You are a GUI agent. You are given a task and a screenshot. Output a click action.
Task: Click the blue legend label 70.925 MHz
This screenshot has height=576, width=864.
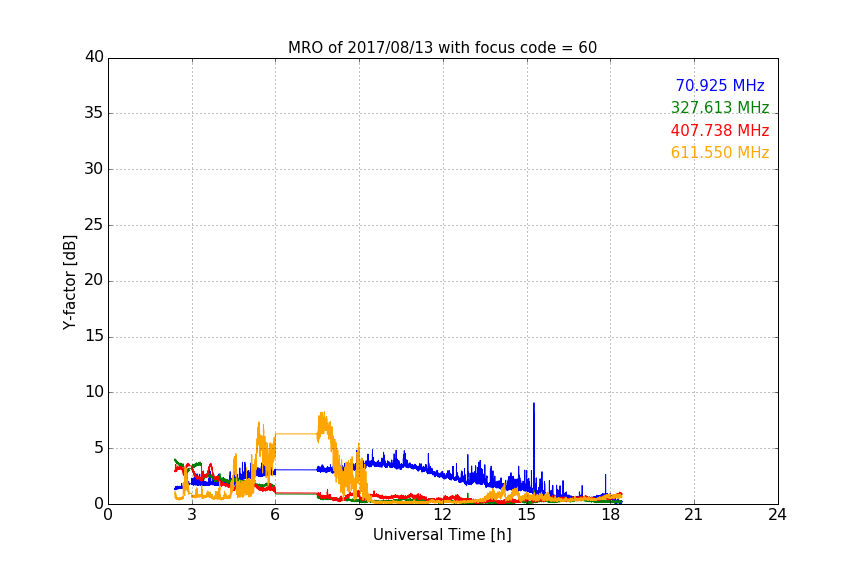(x=720, y=85)
